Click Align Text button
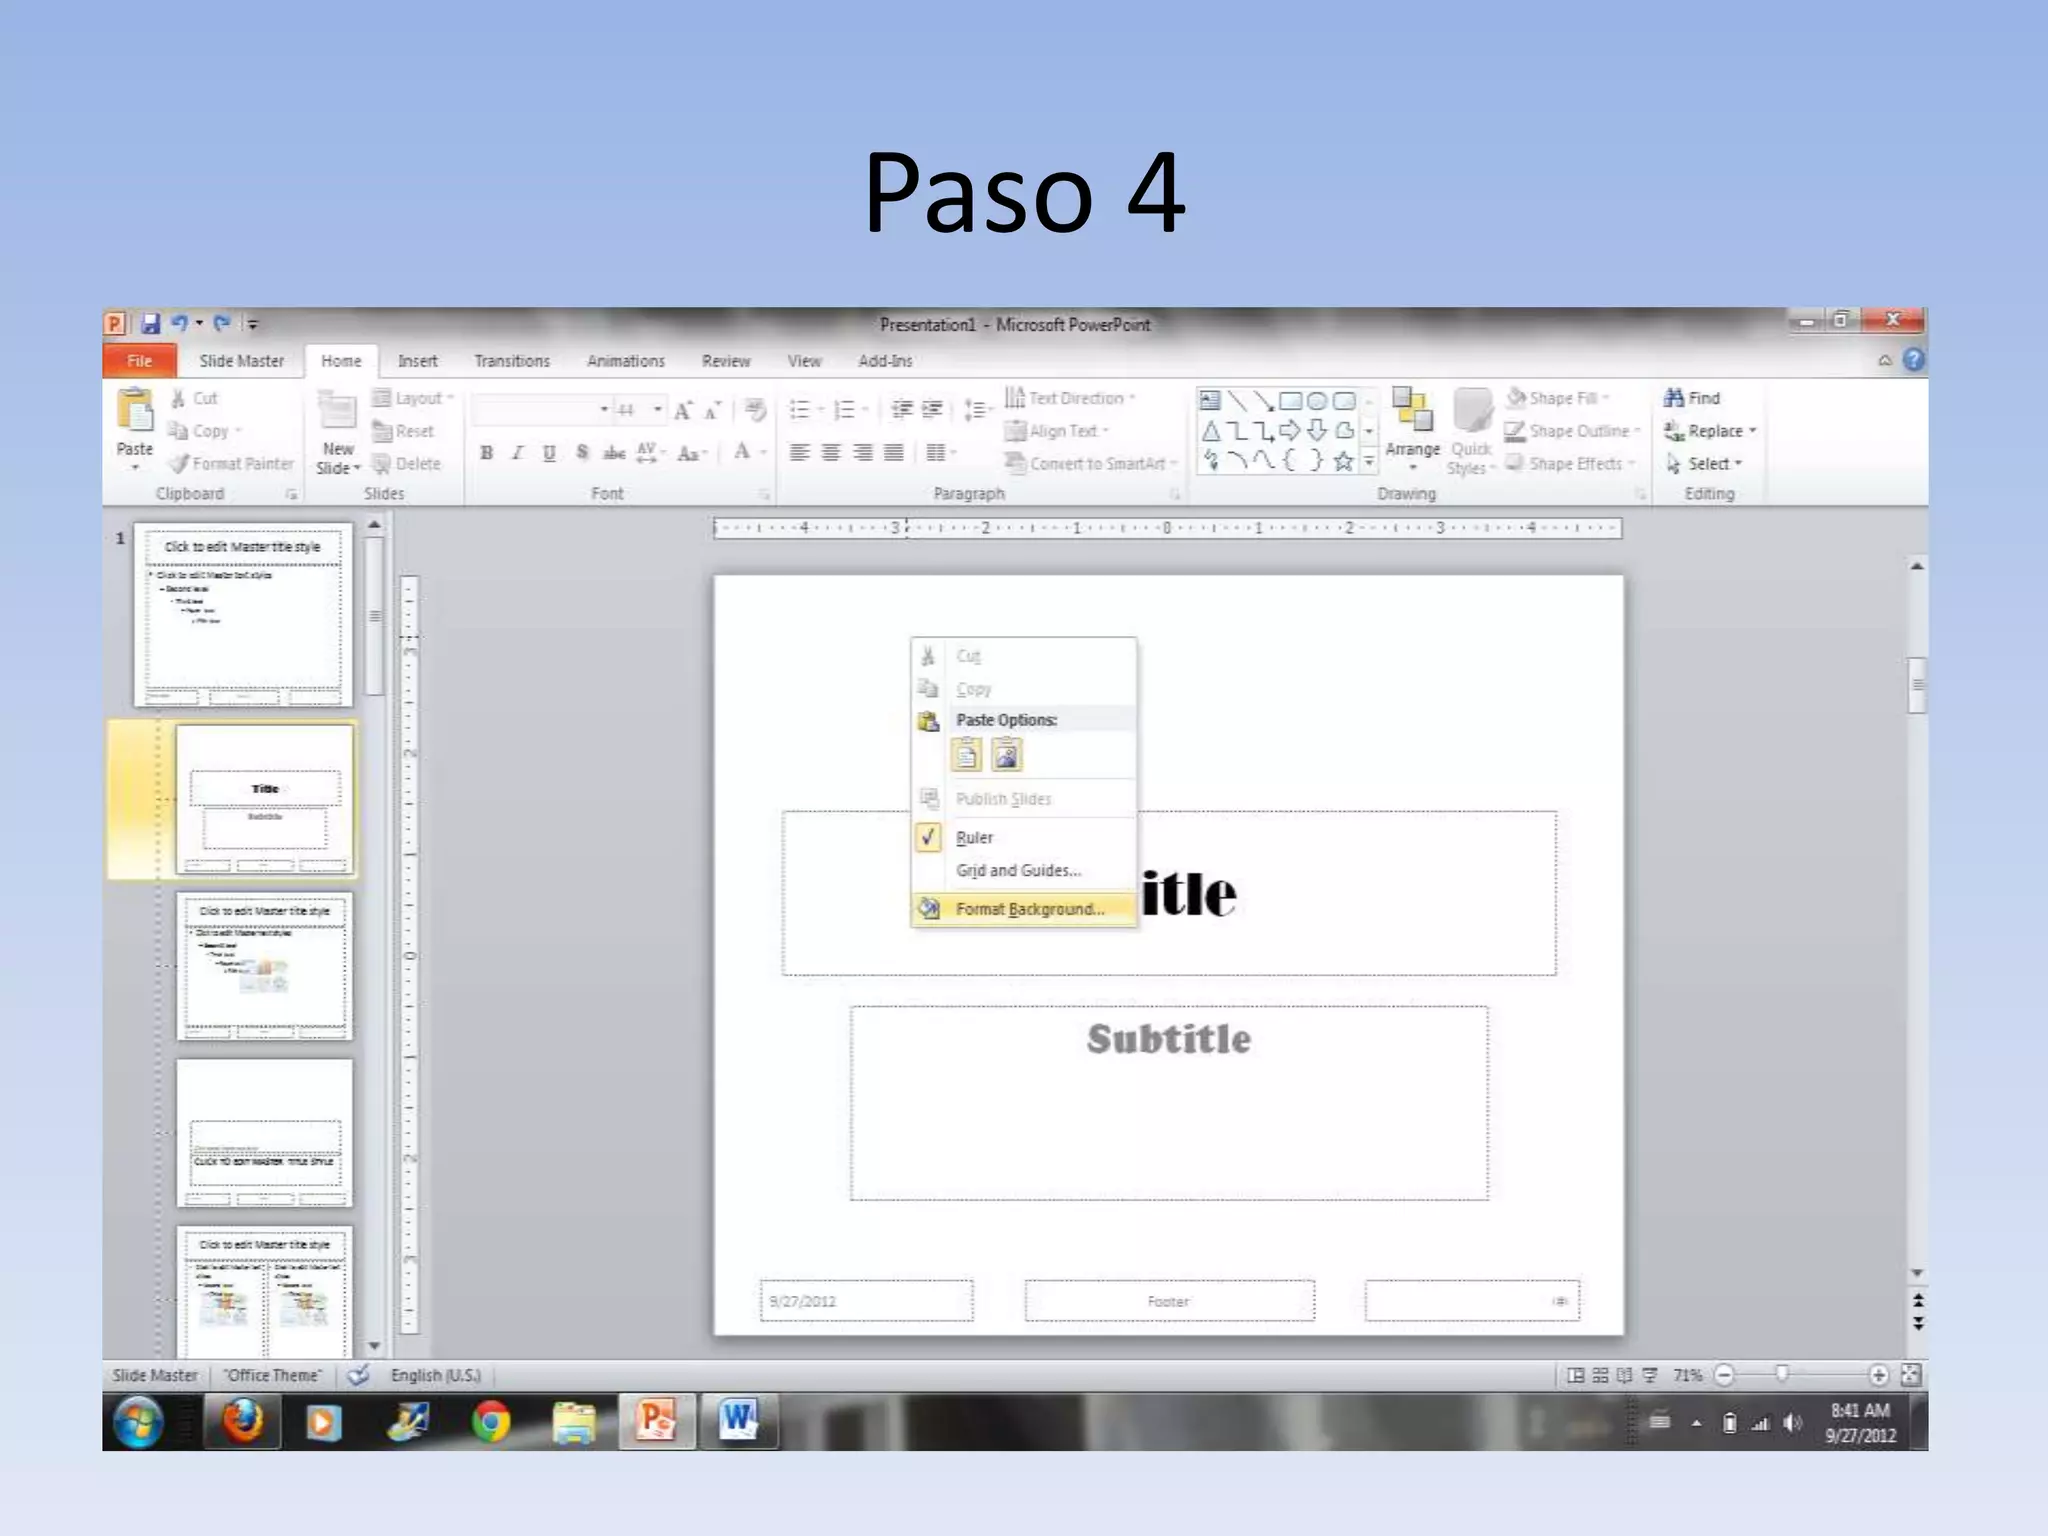This screenshot has width=2048, height=1536. pos(1057,431)
